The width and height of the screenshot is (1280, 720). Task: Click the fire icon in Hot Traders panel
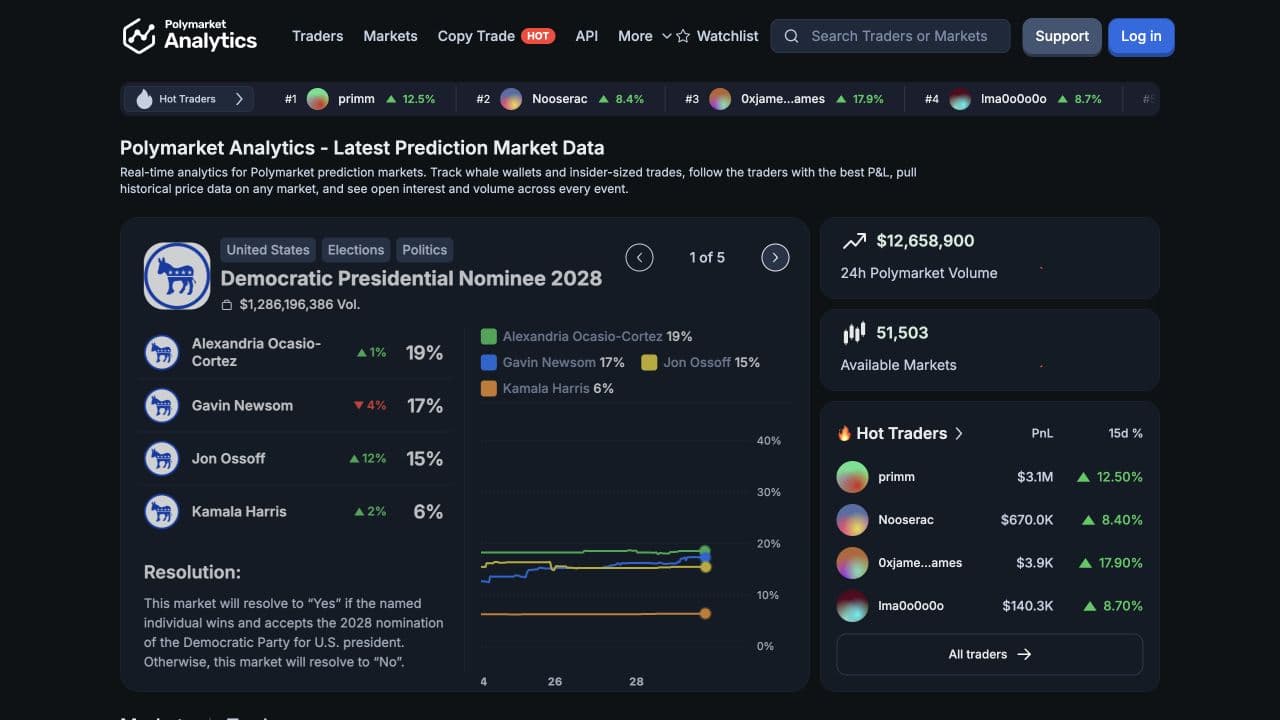[x=844, y=433]
